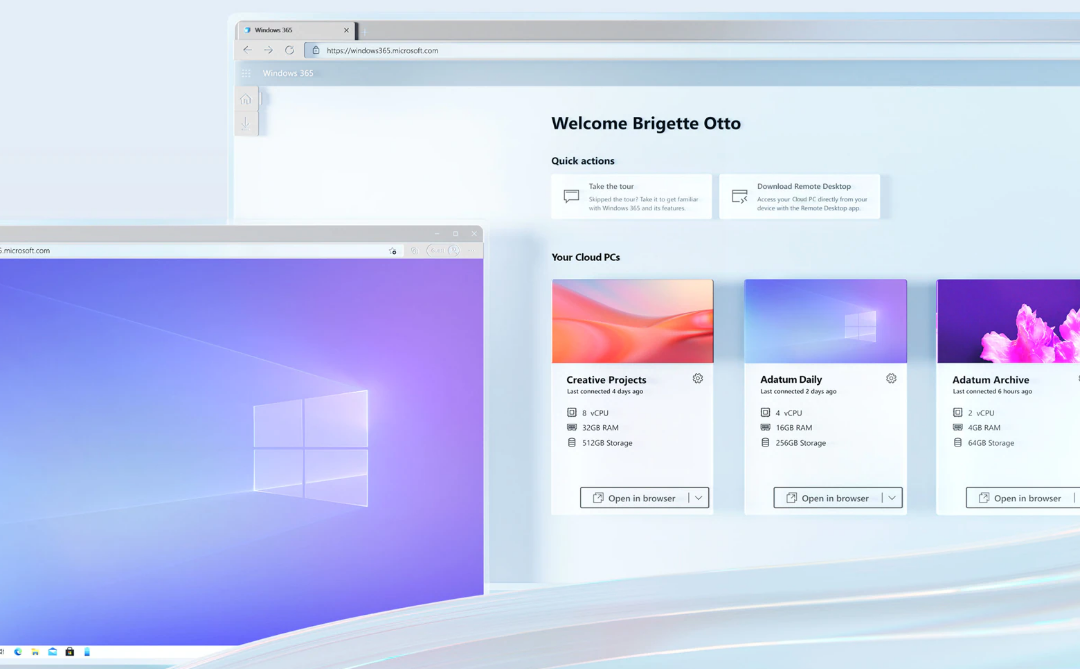The height and width of the screenshot is (669, 1080).
Task: Open Adatum Daily settings gear
Action: pos(891,378)
